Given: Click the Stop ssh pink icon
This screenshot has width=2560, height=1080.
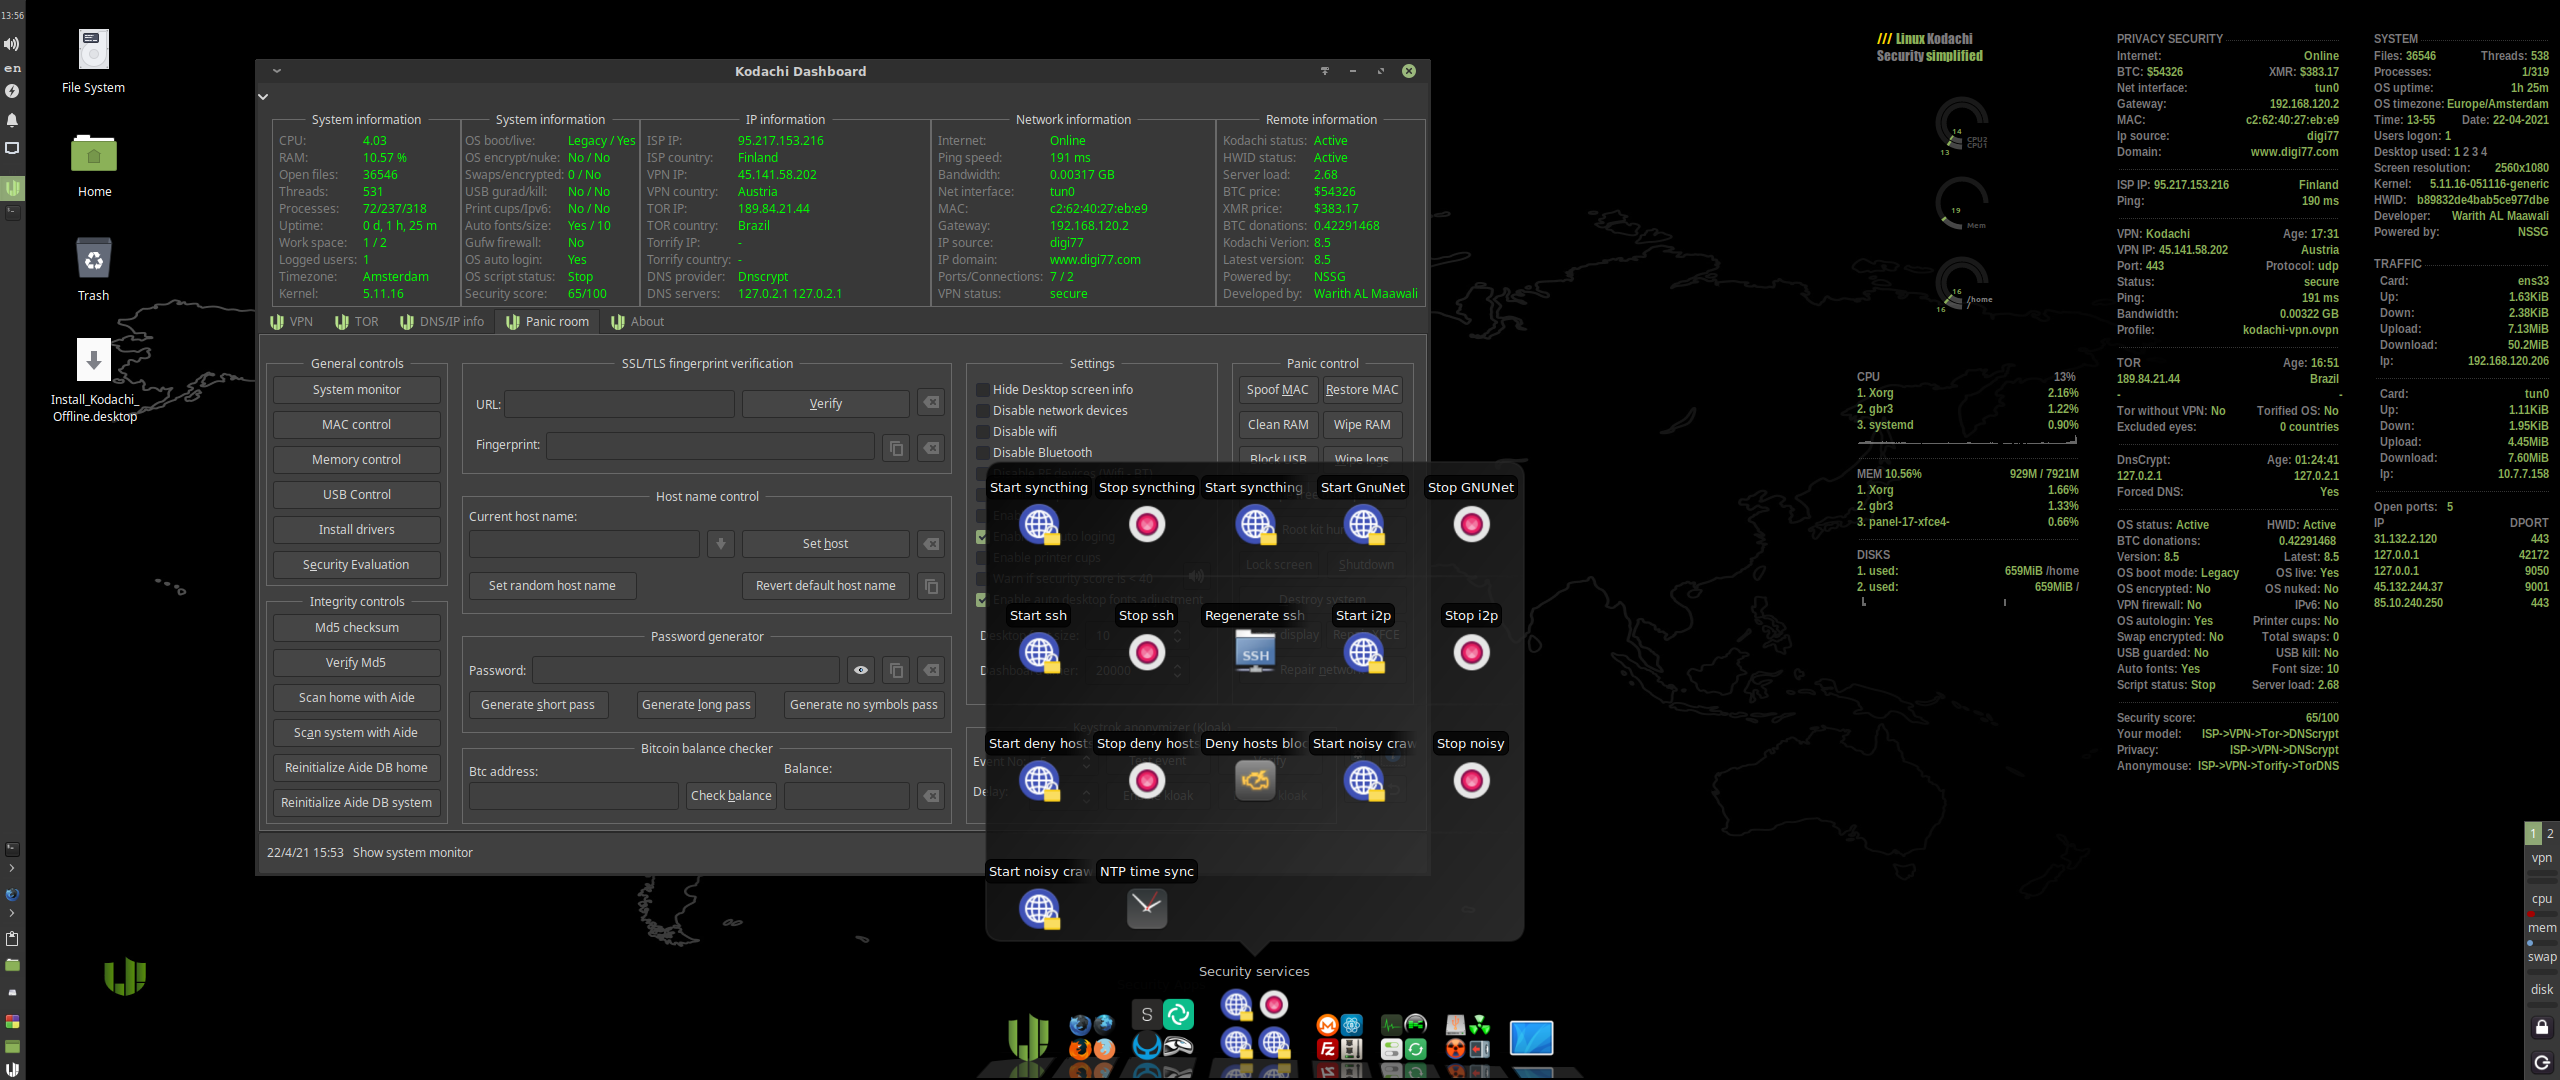Looking at the screenshot, I should click(x=1147, y=652).
